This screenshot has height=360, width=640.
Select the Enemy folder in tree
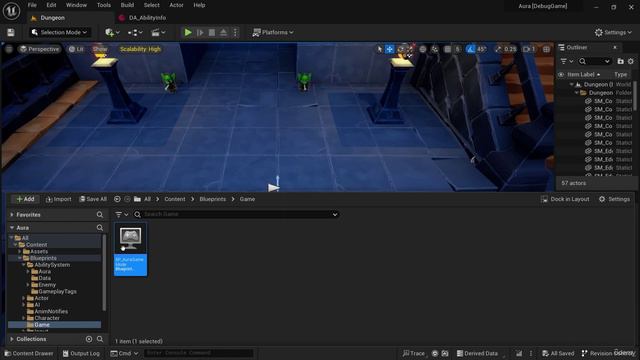click(x=47, y=284)
